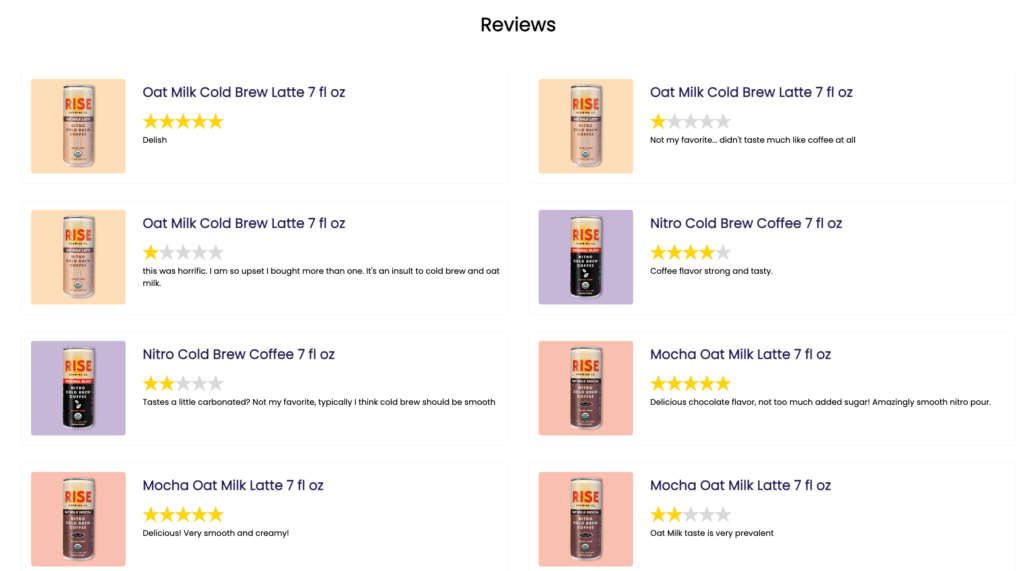Click the can thumbnail beside 'Delicious! Very smooth and creamy!'
The image size is (1024, 571).
tap(78, 519)
